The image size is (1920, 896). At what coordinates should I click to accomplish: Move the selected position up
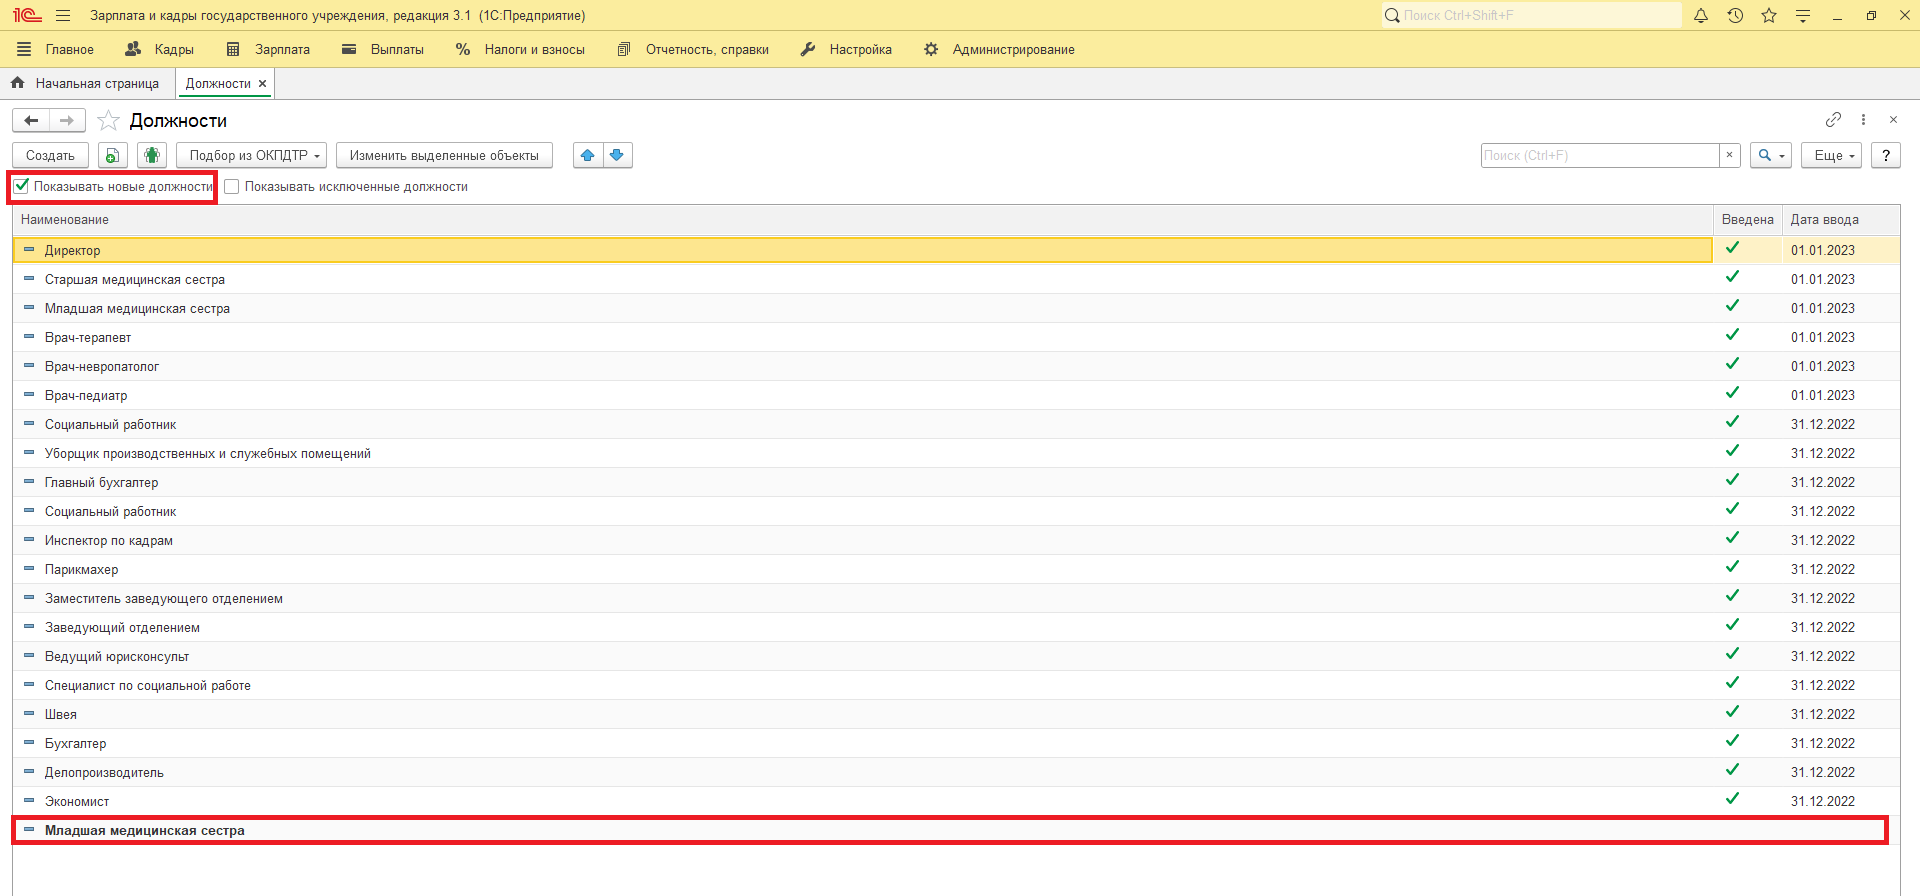point(588,155)
